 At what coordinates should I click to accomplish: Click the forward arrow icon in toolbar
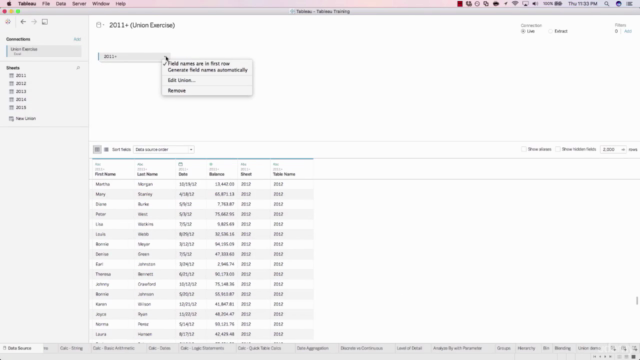click(x=34, y=22)
